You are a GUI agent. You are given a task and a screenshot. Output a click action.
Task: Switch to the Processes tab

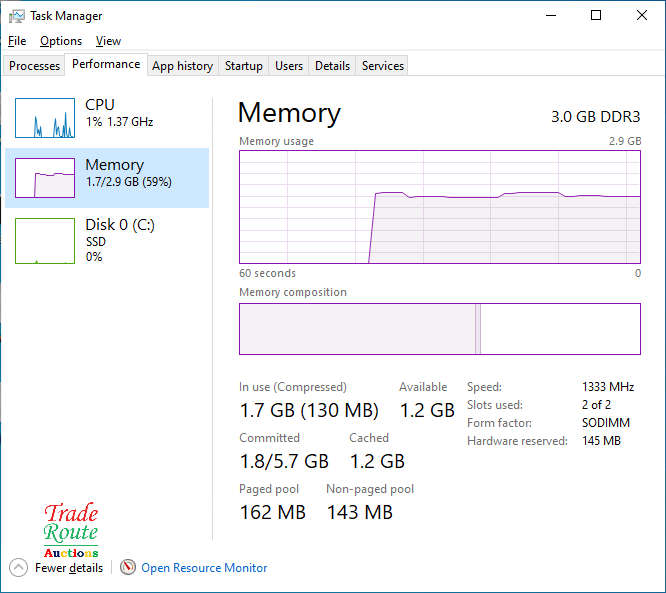(x=35, y=66)
